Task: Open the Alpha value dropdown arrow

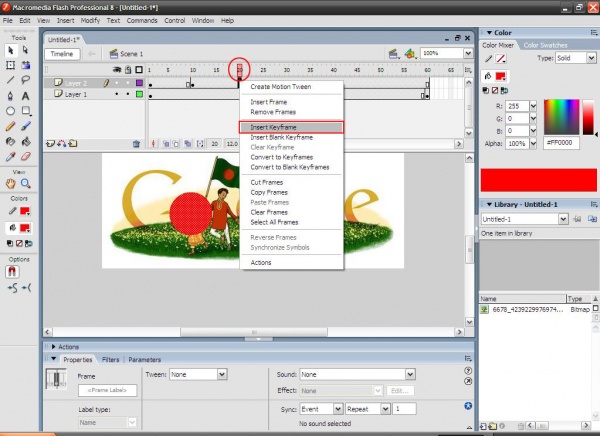Action: tap(533, 144)
